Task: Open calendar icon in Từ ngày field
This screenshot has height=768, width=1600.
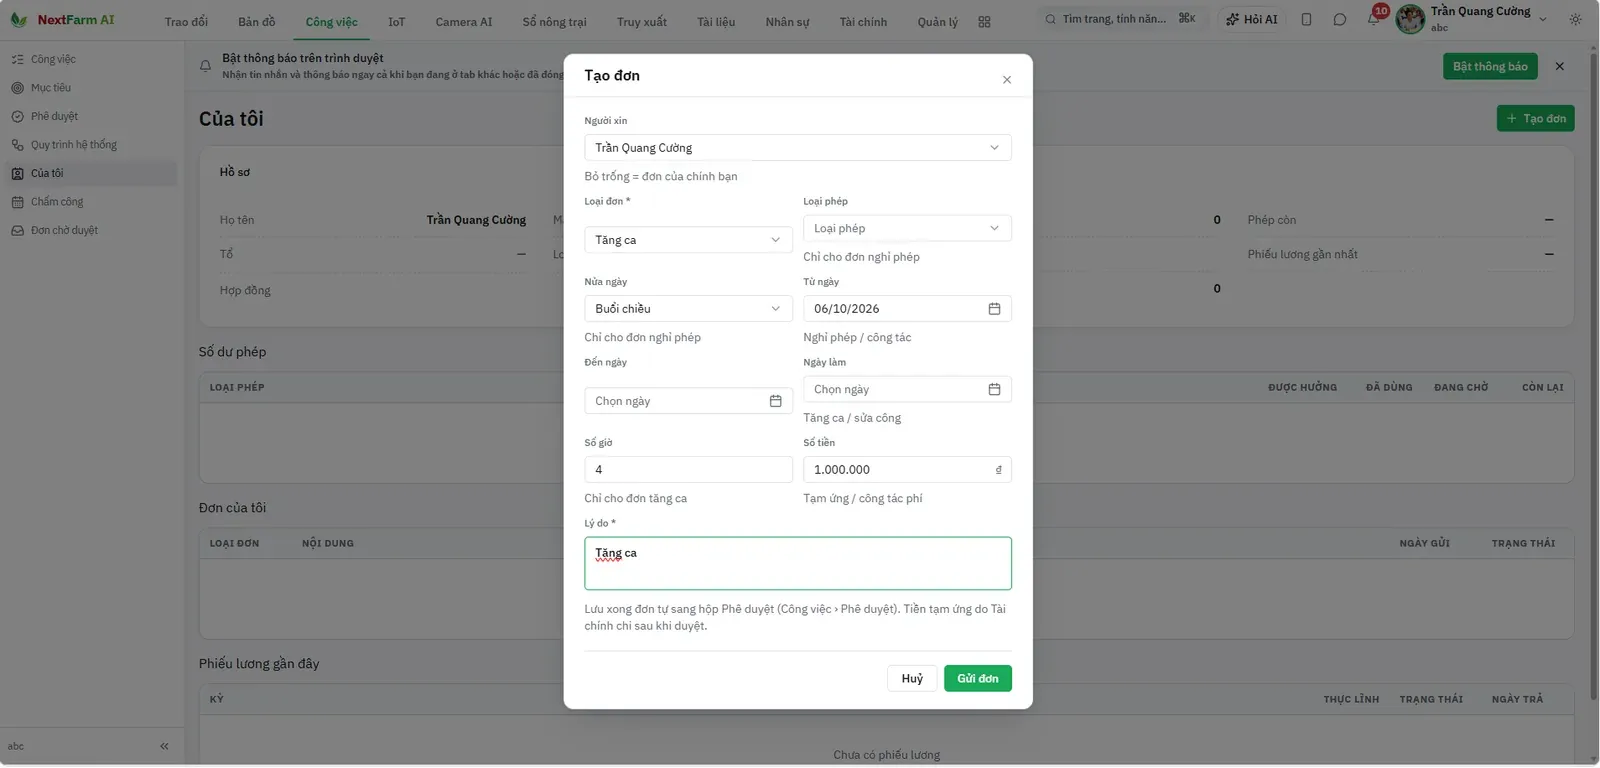Action: tap(994, 309)
